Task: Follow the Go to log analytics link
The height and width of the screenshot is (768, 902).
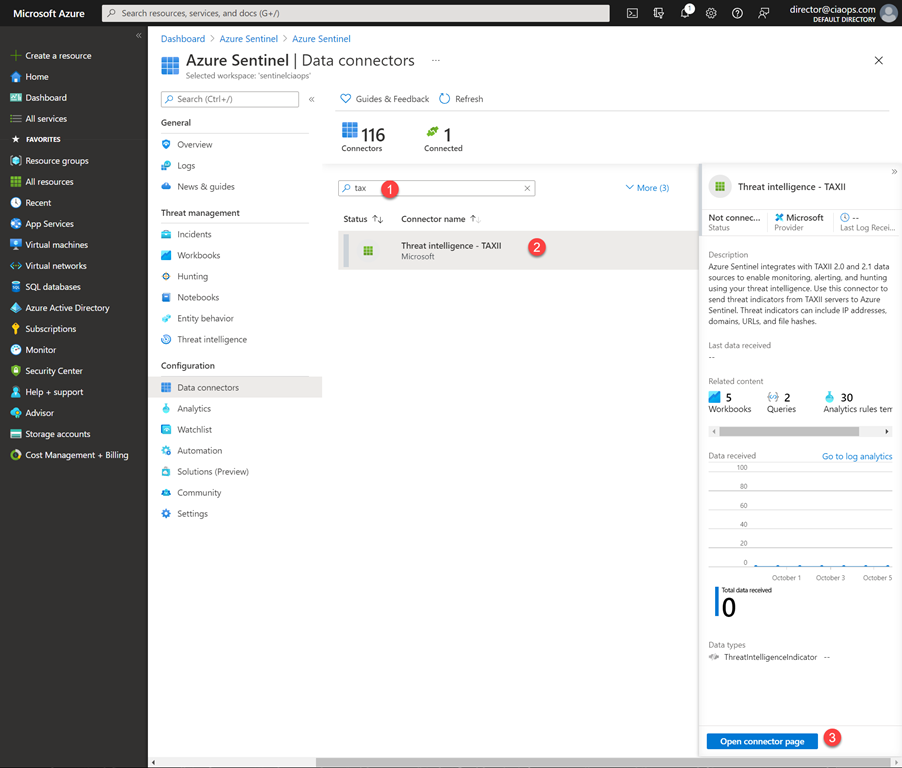Action: tap(856, 456)
